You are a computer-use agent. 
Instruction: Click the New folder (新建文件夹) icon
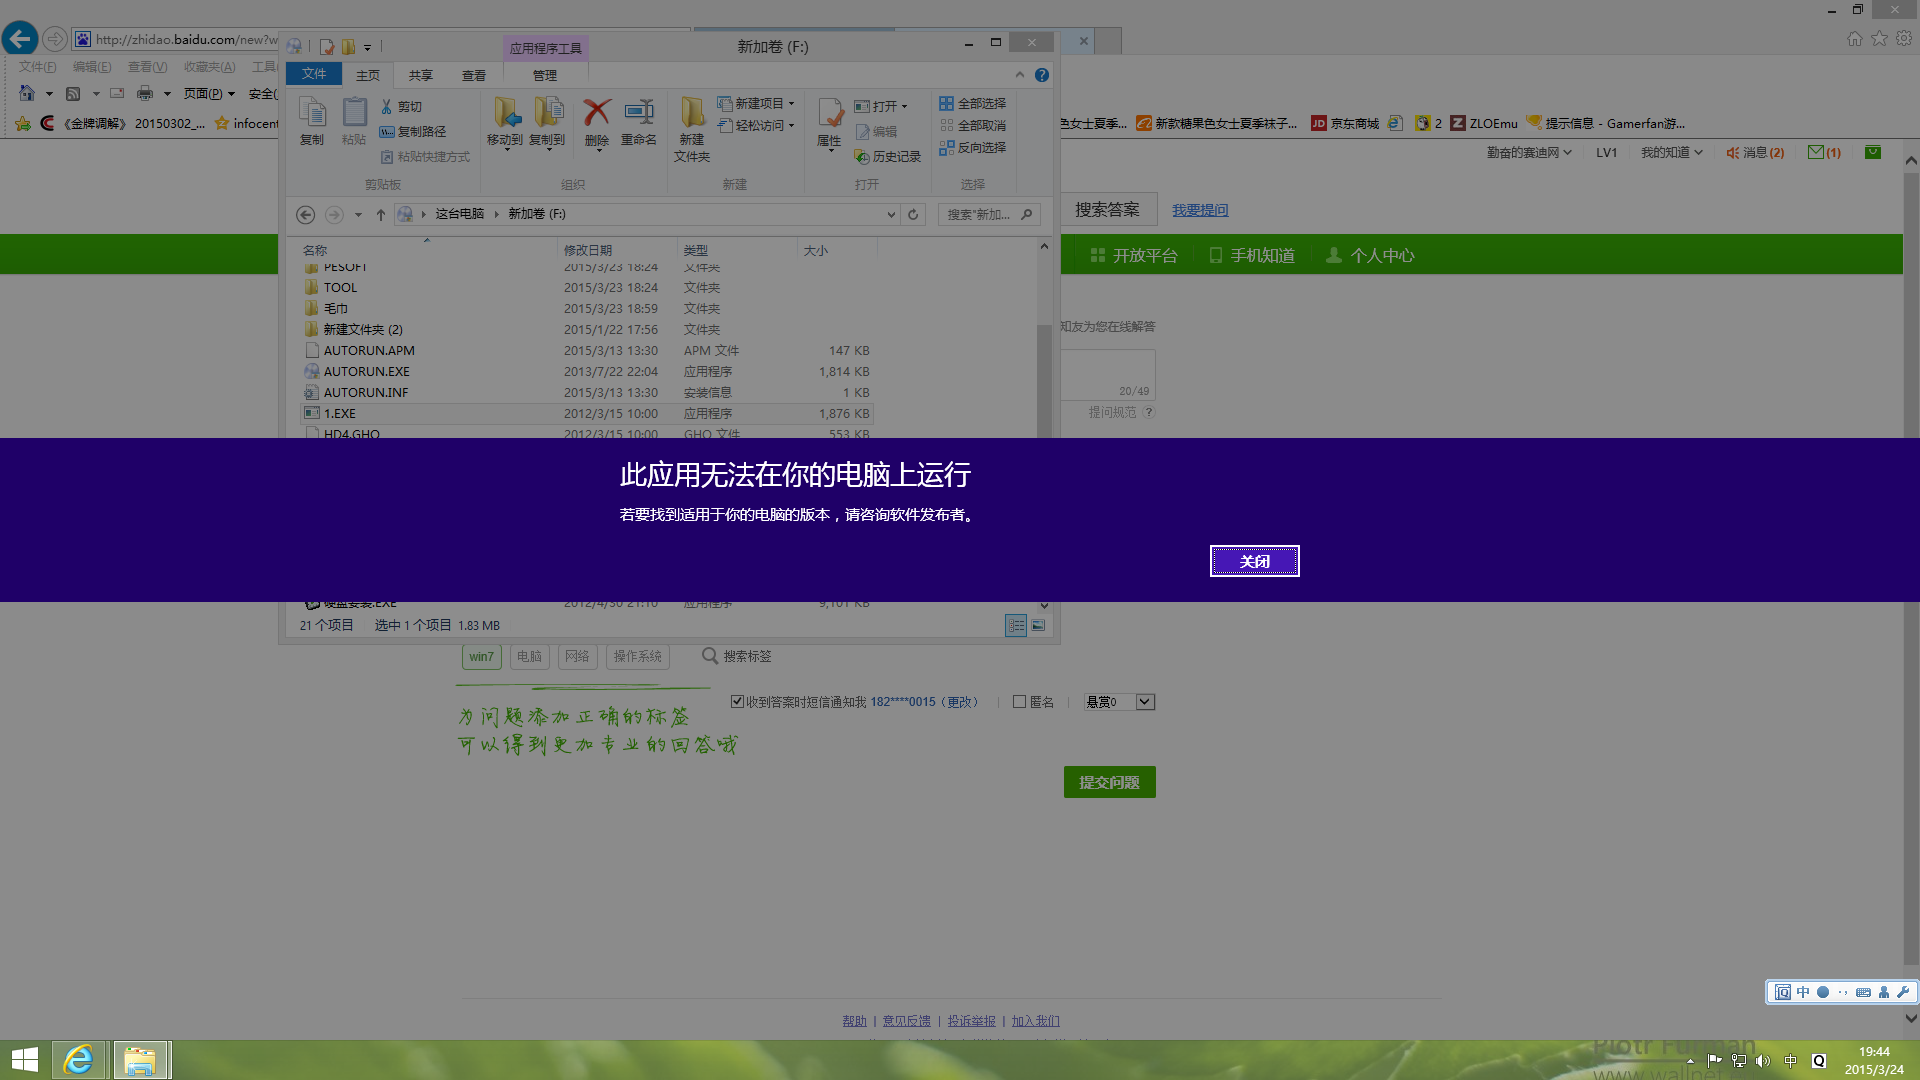[x=692, y=129]
